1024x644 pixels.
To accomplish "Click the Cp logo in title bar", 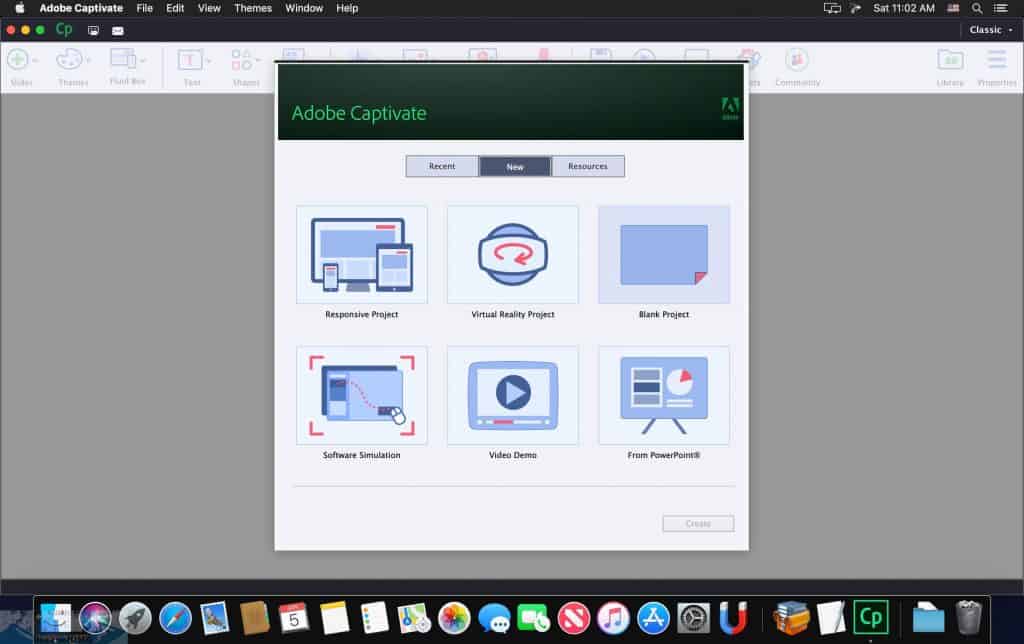I will (64, 29).
